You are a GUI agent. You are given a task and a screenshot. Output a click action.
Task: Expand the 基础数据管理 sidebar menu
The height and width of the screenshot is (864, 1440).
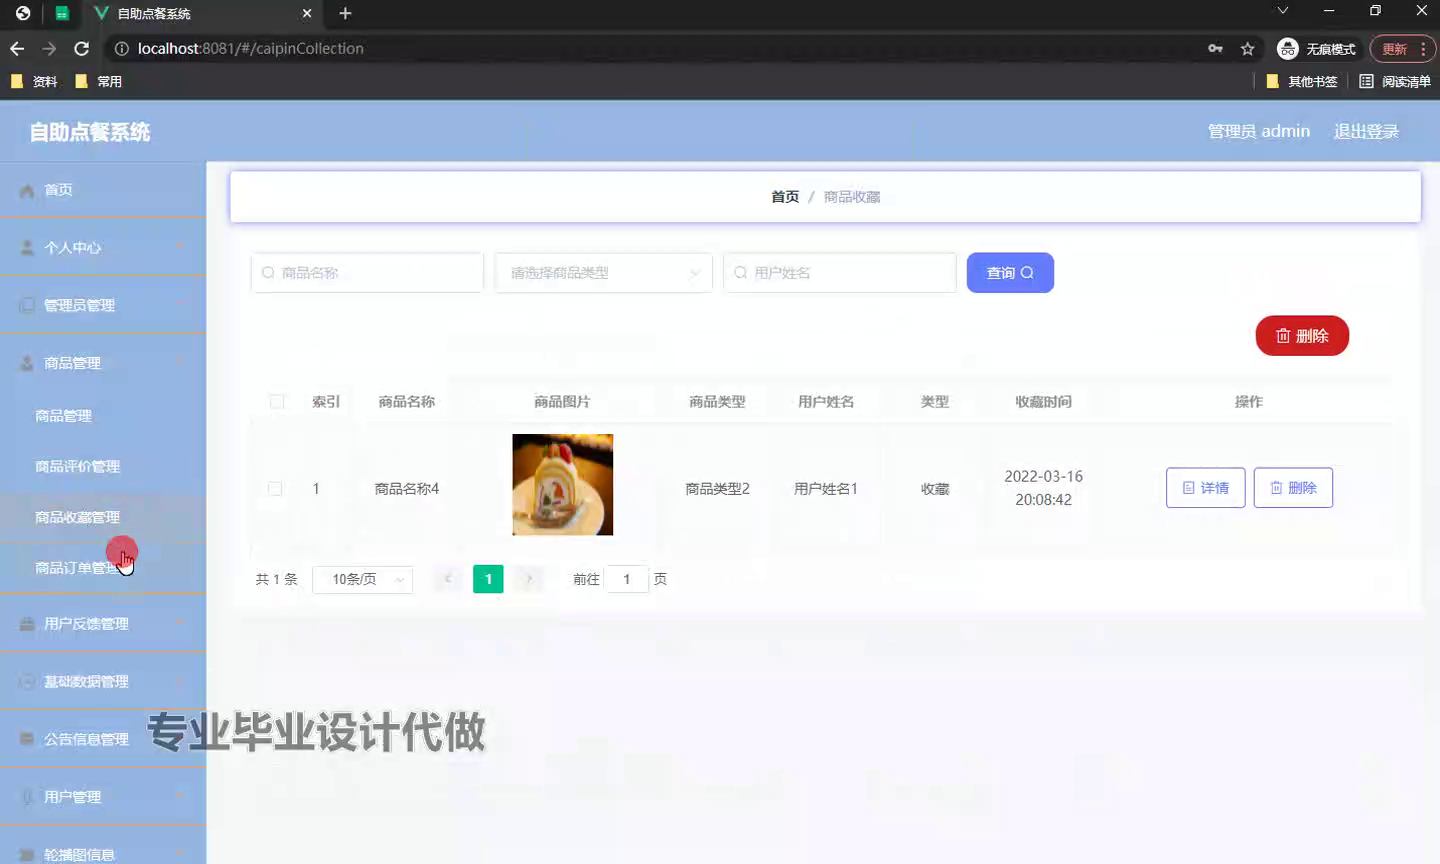click(103, 682)
